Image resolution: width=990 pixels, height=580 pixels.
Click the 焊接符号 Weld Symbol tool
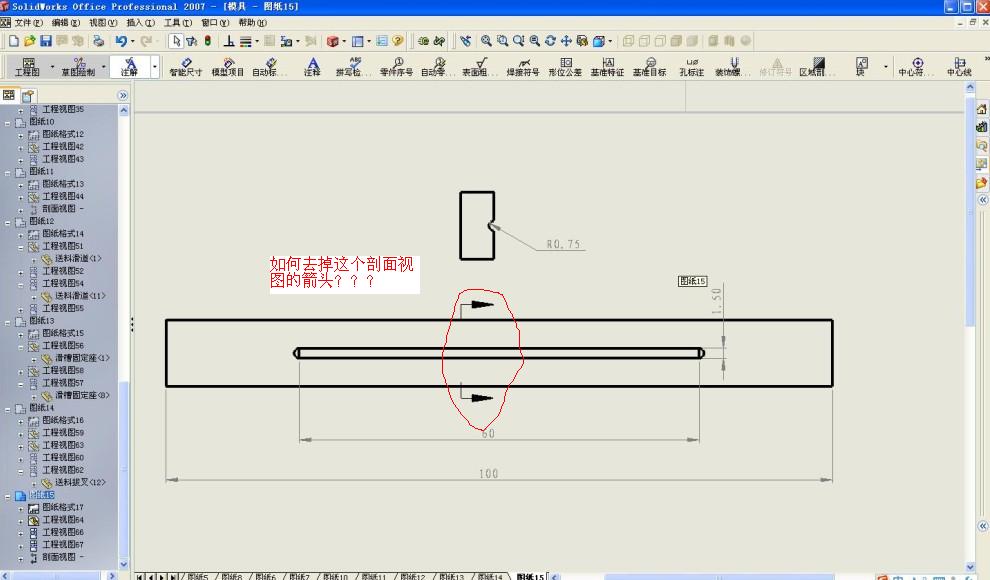click(x=523, y=67)
